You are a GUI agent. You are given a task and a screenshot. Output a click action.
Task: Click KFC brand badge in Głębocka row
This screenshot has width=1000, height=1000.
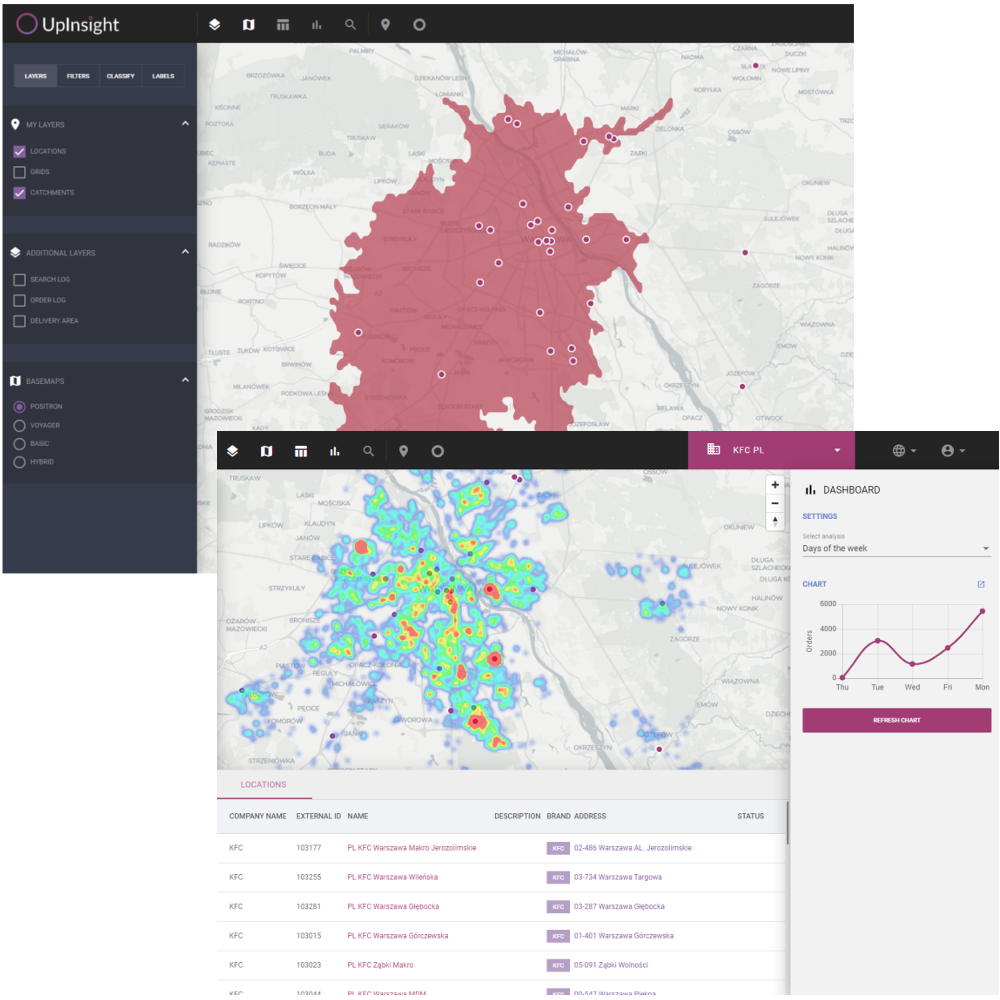tap(558, 907)
